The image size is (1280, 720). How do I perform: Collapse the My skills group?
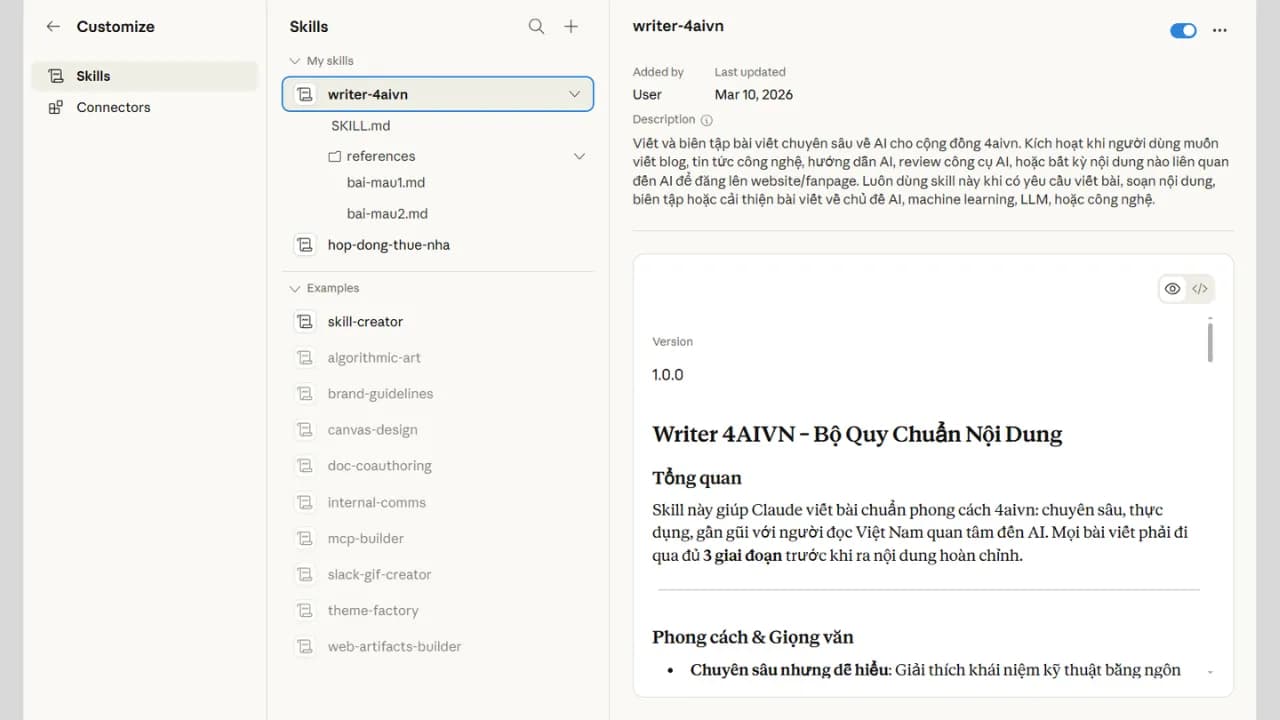294,61
